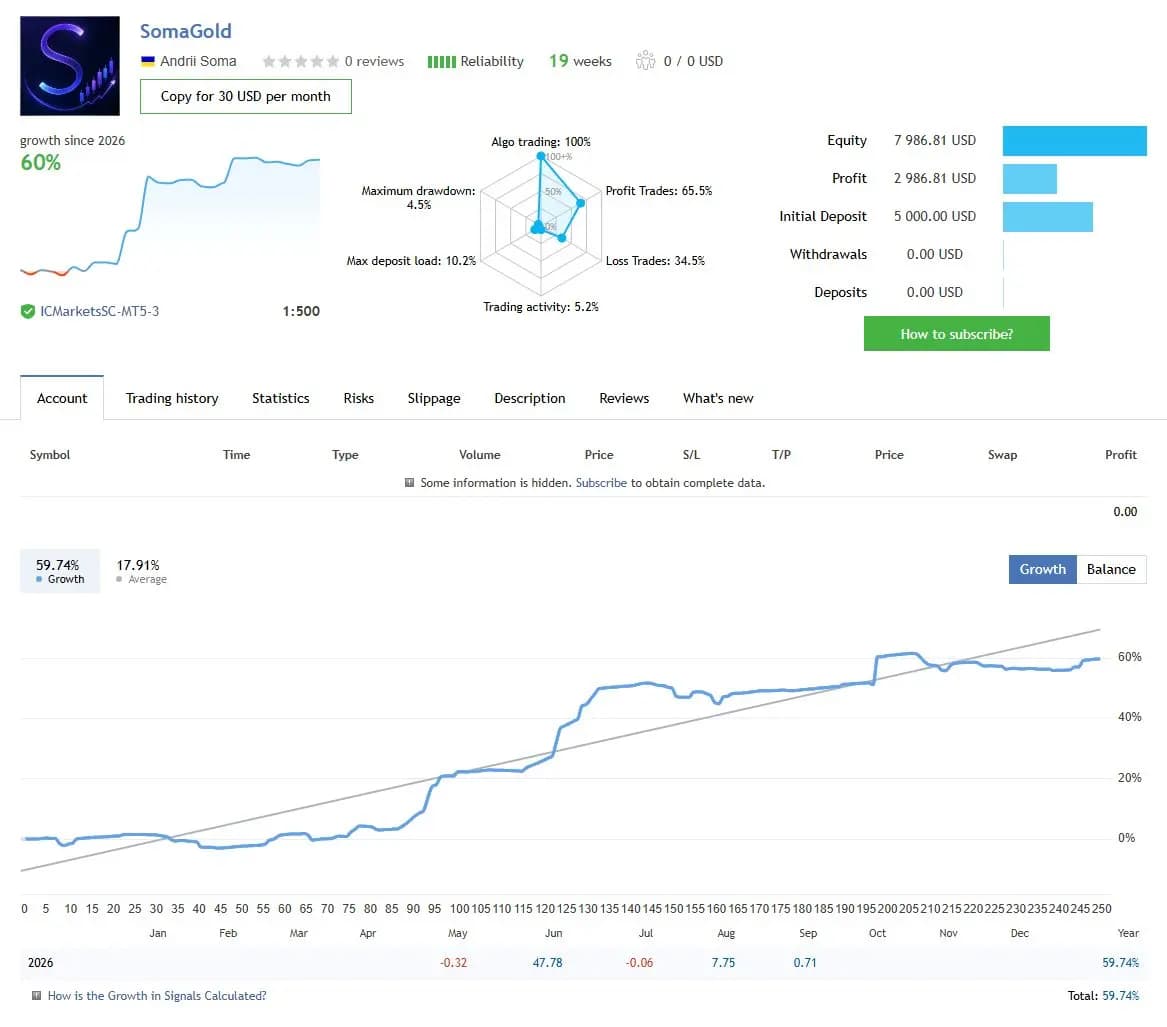This screenshot has height=1027, width=1167.
Task: Click the info icon by growth calculation
Action: point(36,995)
